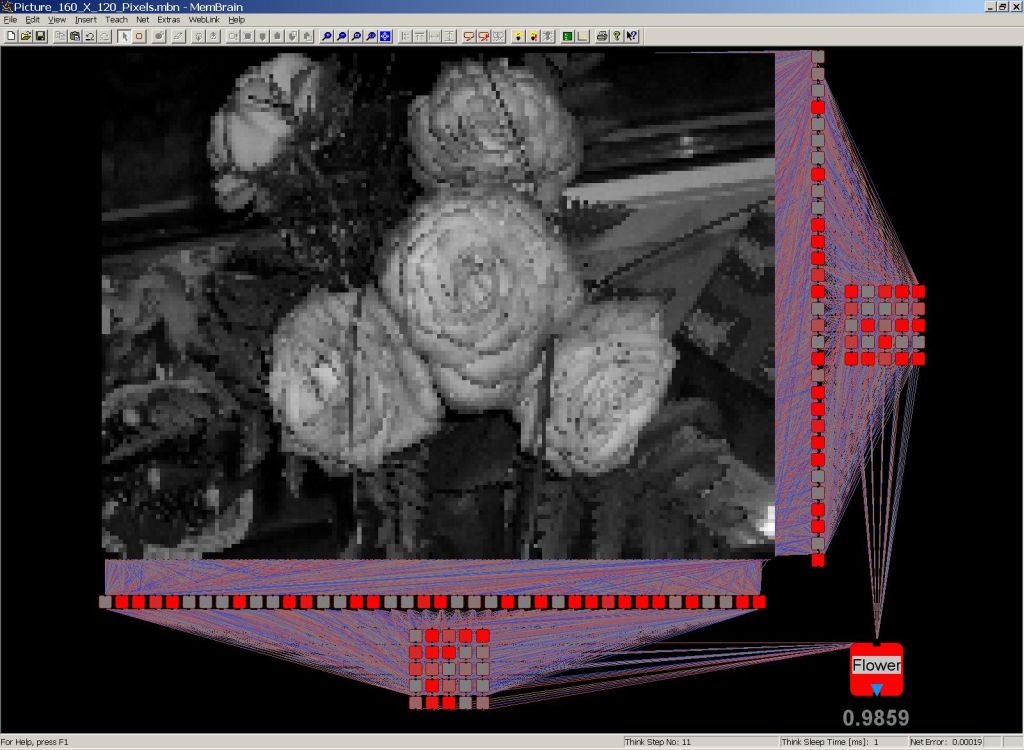Open the Extras menu
The image size is (1024, 750).
click(x=168, y=19)
